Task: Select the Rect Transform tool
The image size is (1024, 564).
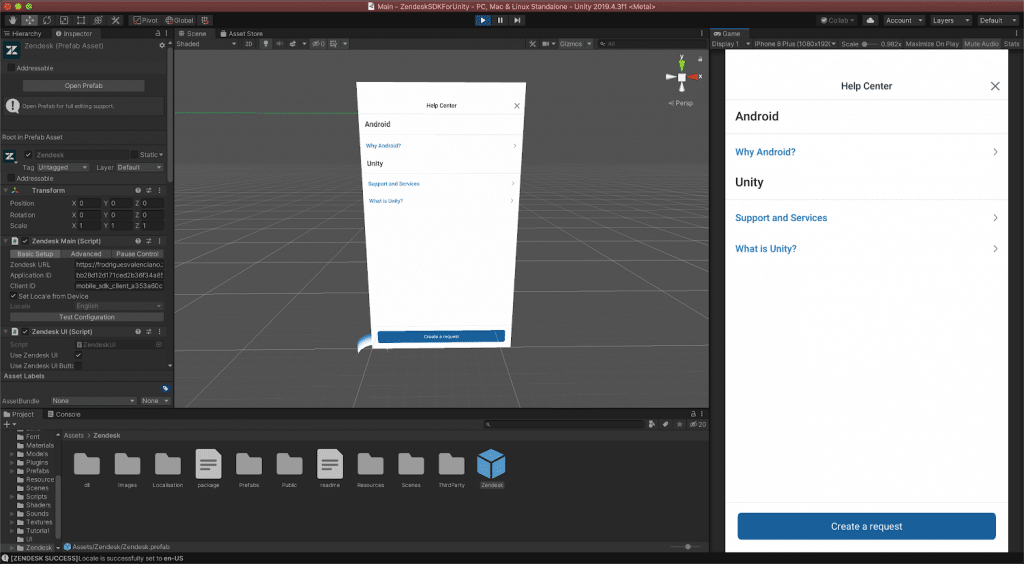Action: 81,20
